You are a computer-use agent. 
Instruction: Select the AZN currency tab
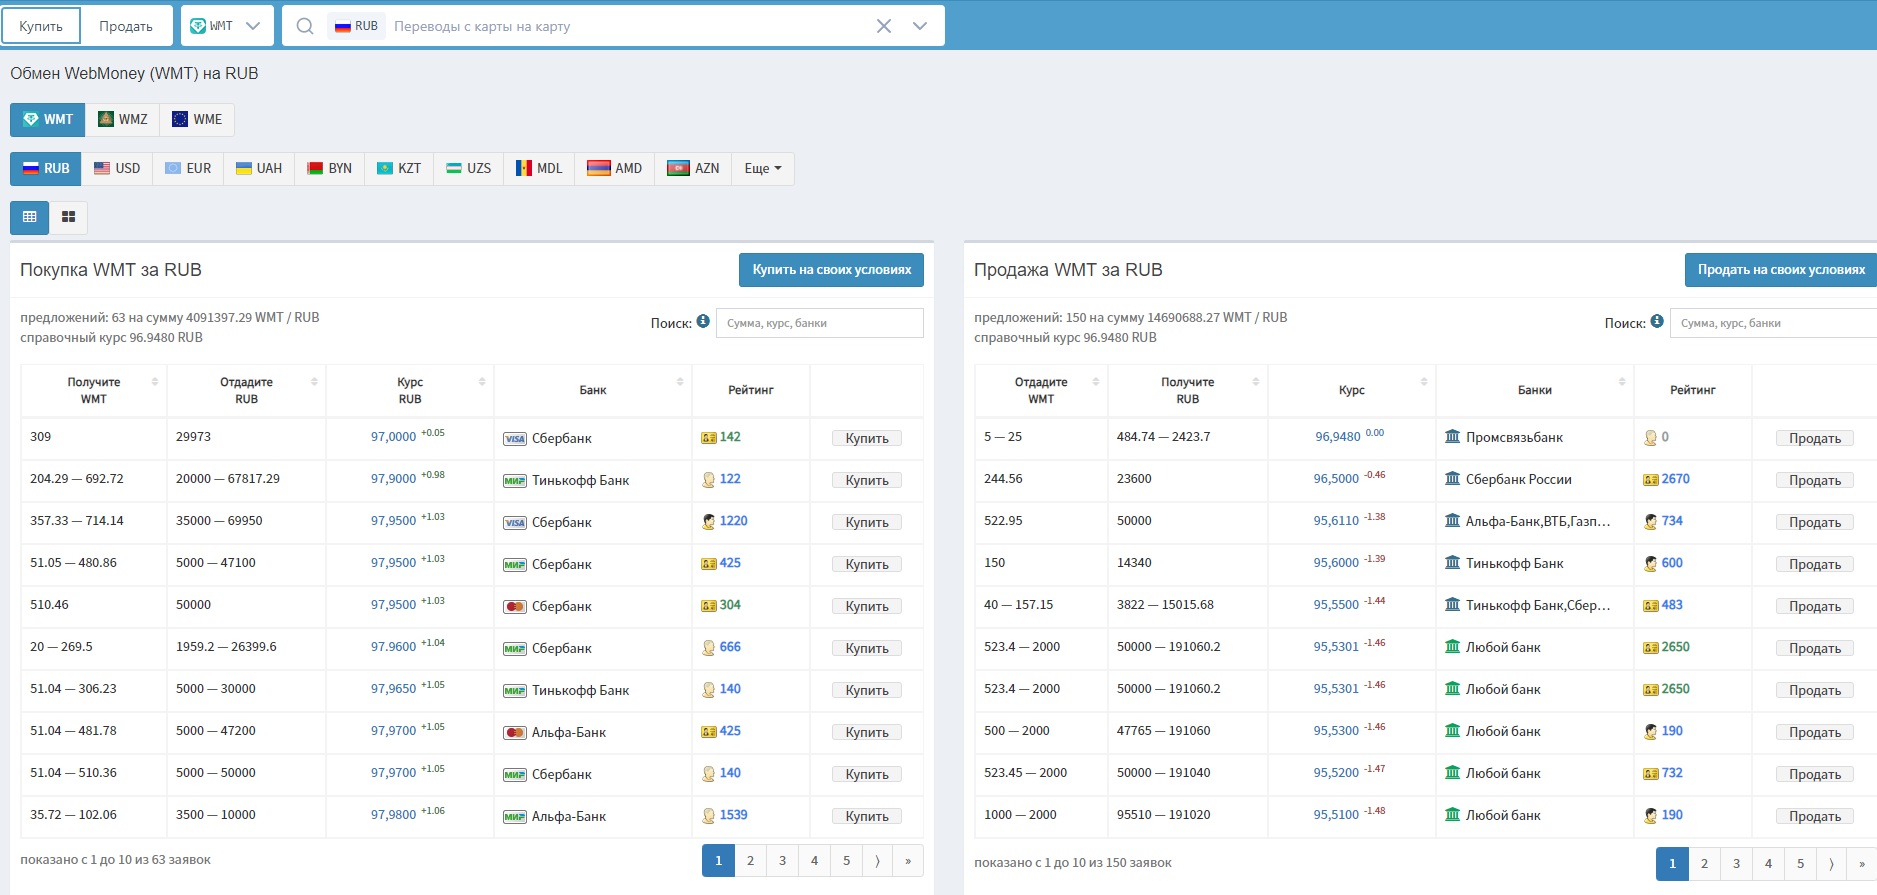(693, 168)
